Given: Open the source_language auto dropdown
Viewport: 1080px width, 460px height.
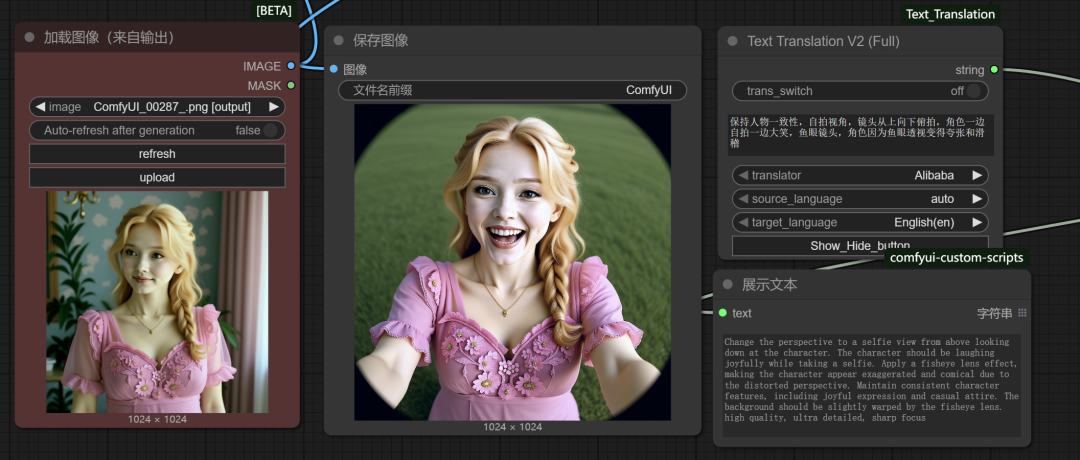Looking at the screenshot, I should coord(860,199).
